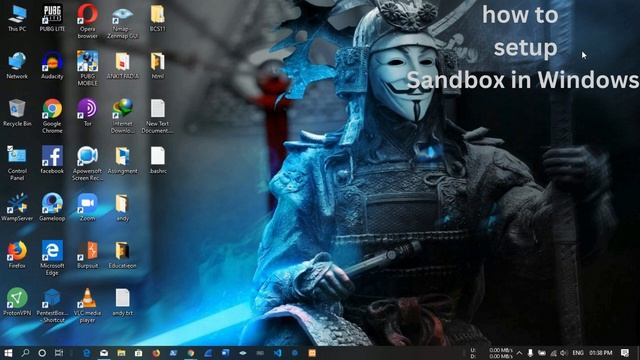Select the Internet Download Manager shortcut
The width and height of the screenshot is (640, 360).
coord(122,116)
